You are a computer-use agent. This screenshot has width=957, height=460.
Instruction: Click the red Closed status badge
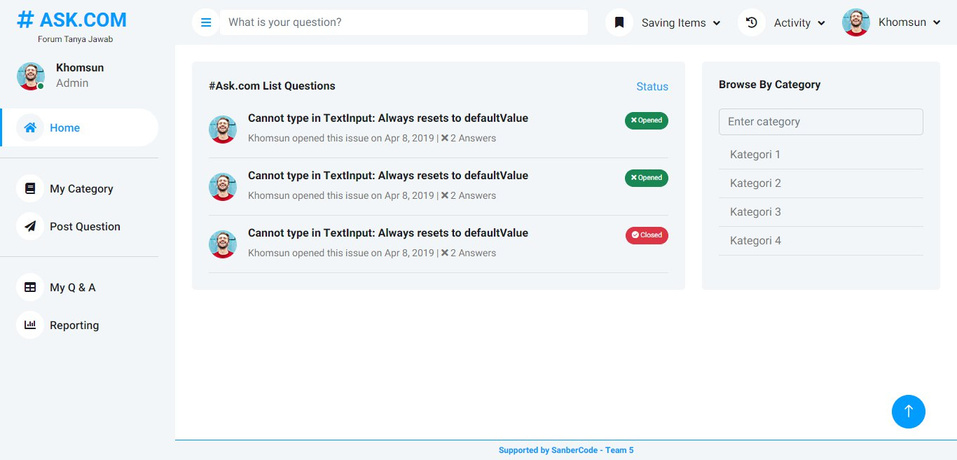coord(647,235)
